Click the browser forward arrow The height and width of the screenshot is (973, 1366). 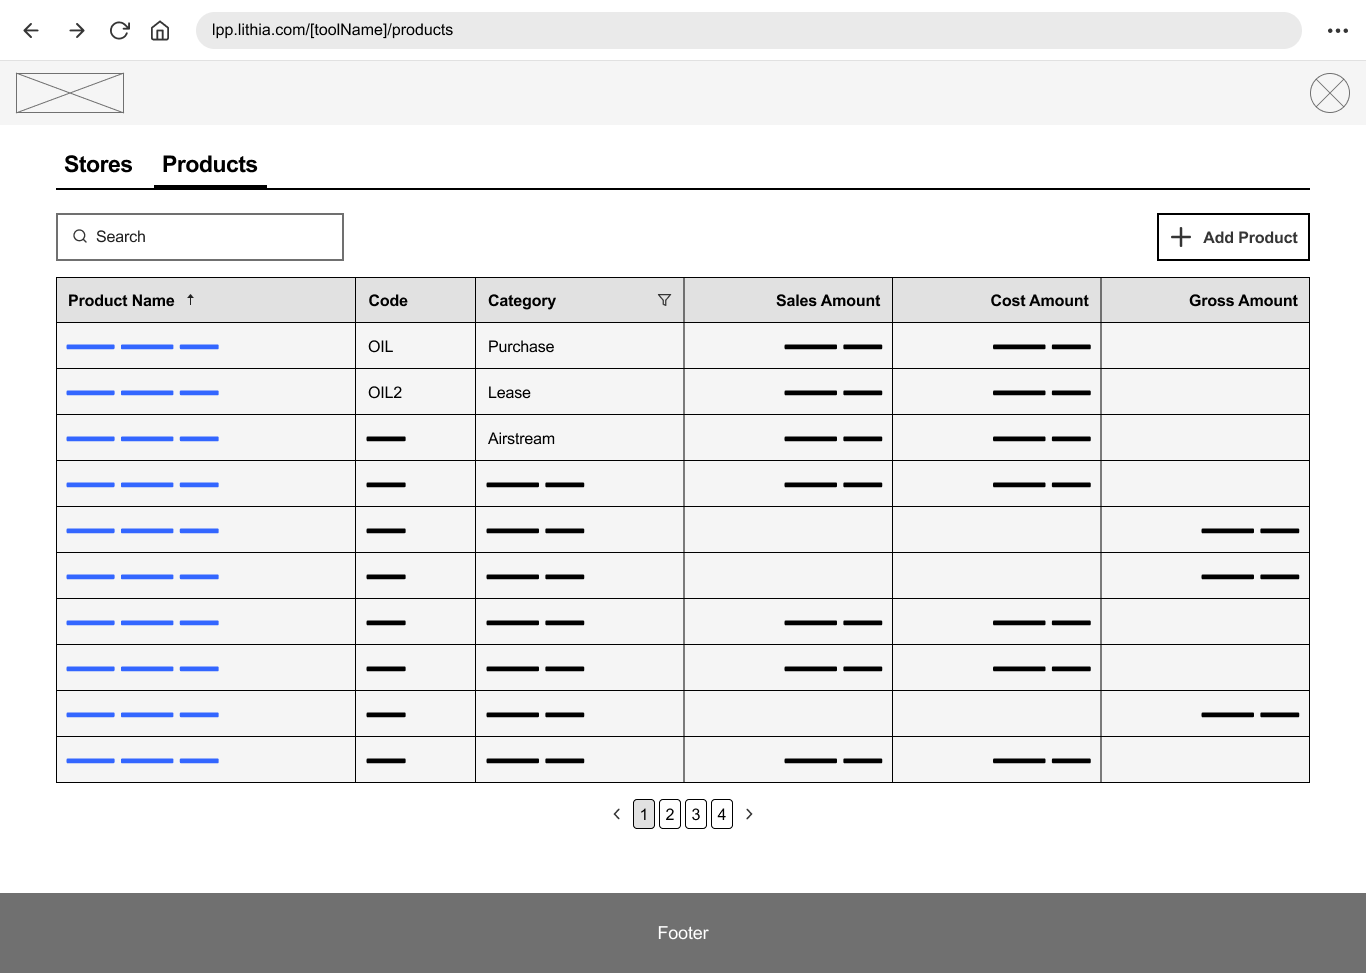[x=77, y=30]
